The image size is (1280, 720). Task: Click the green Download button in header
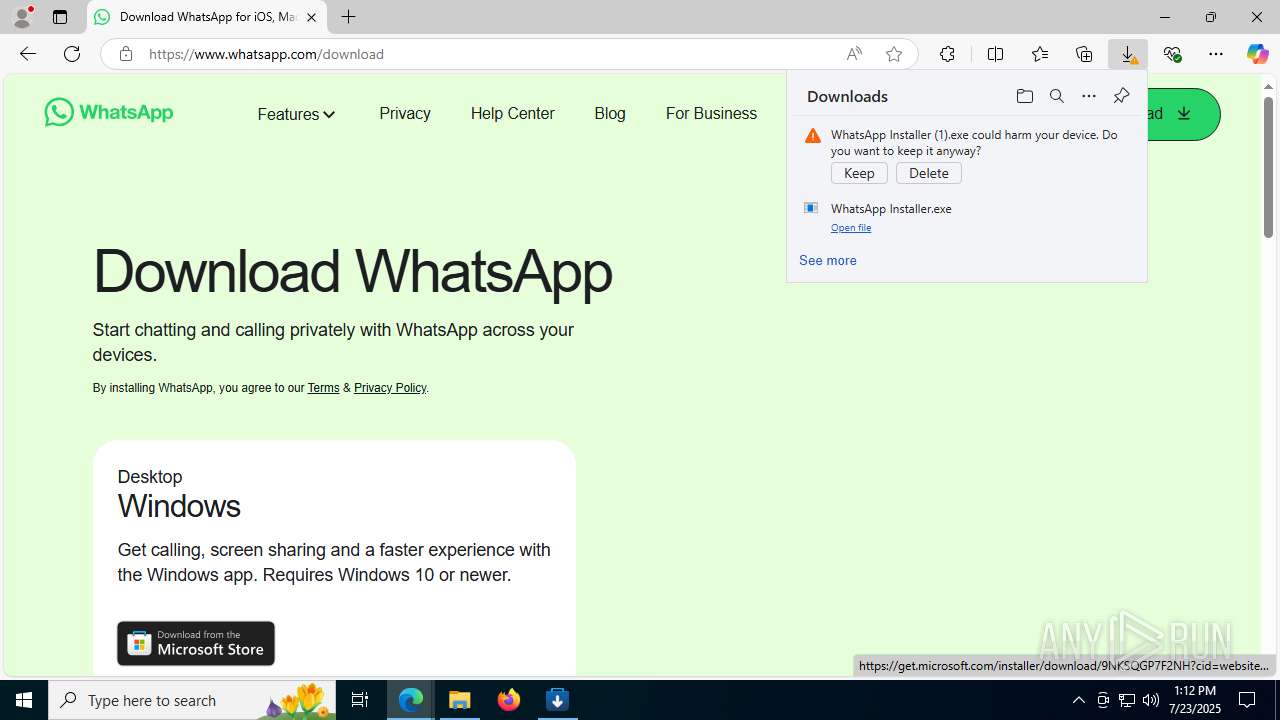[1184, 114]
